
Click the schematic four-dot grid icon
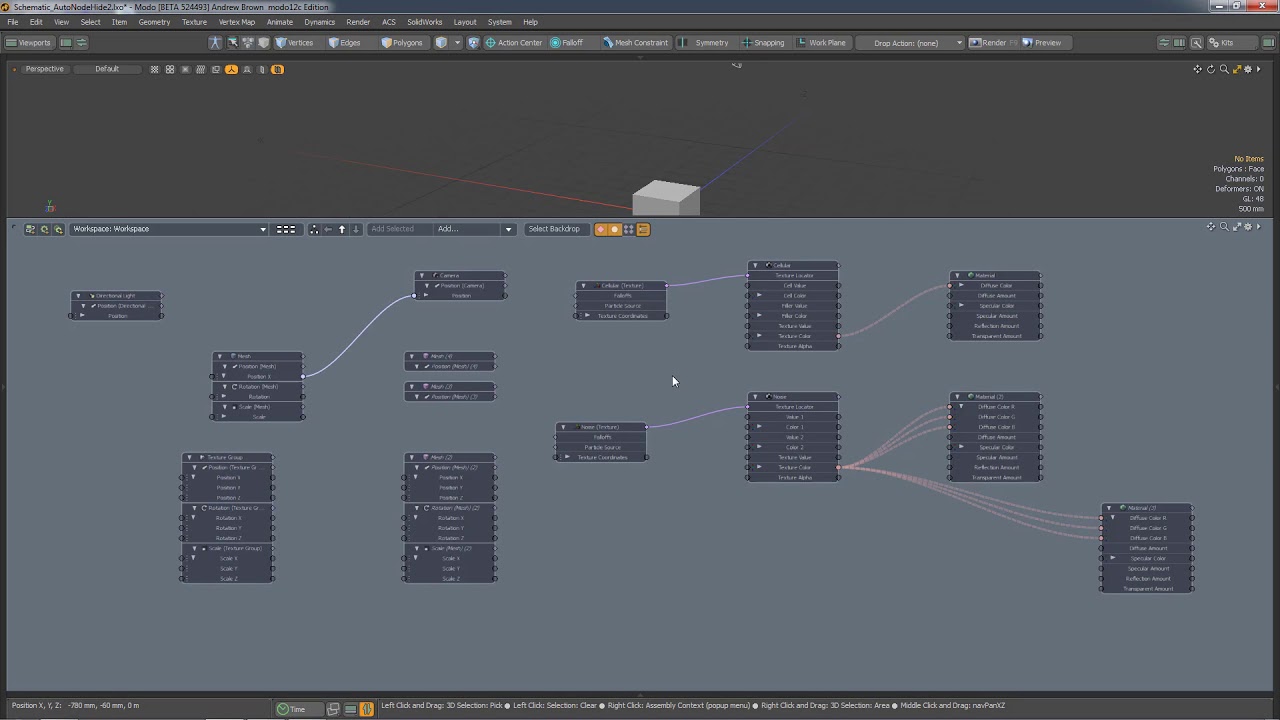[x=629, y=229]
